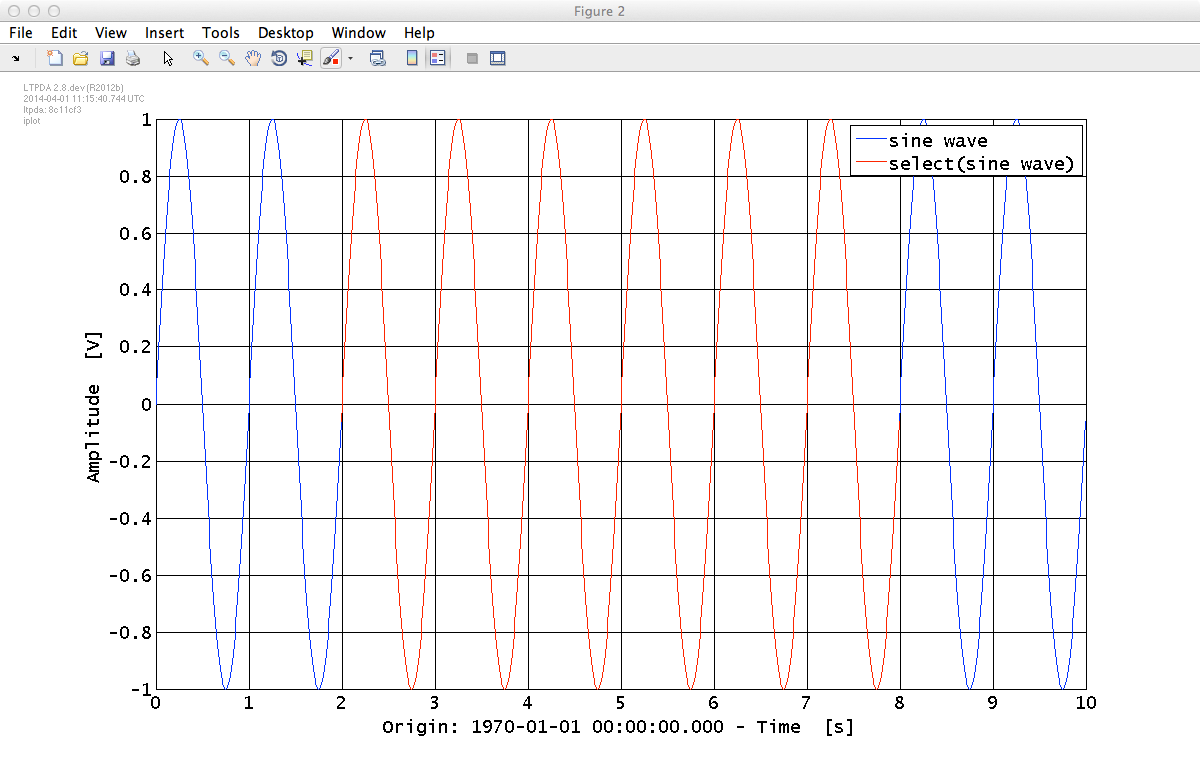Click the x-axis tick label '3'
This screenshot has width=1200, height=773.
pos(435,703)
